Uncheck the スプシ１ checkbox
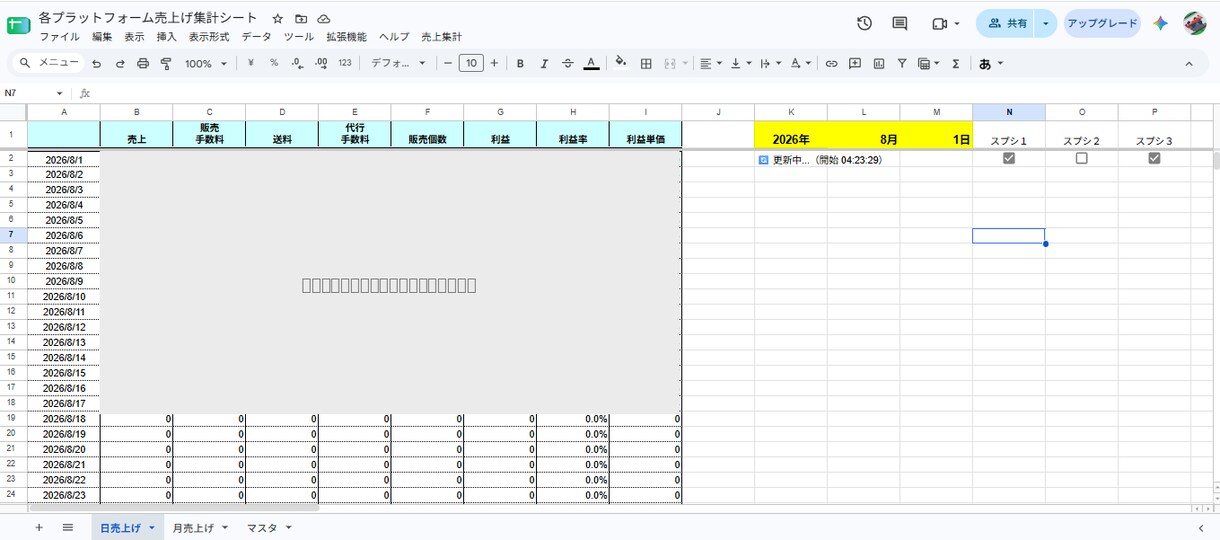The width and height of the screenshot is (1220, 540). [x=1009, y=158]
